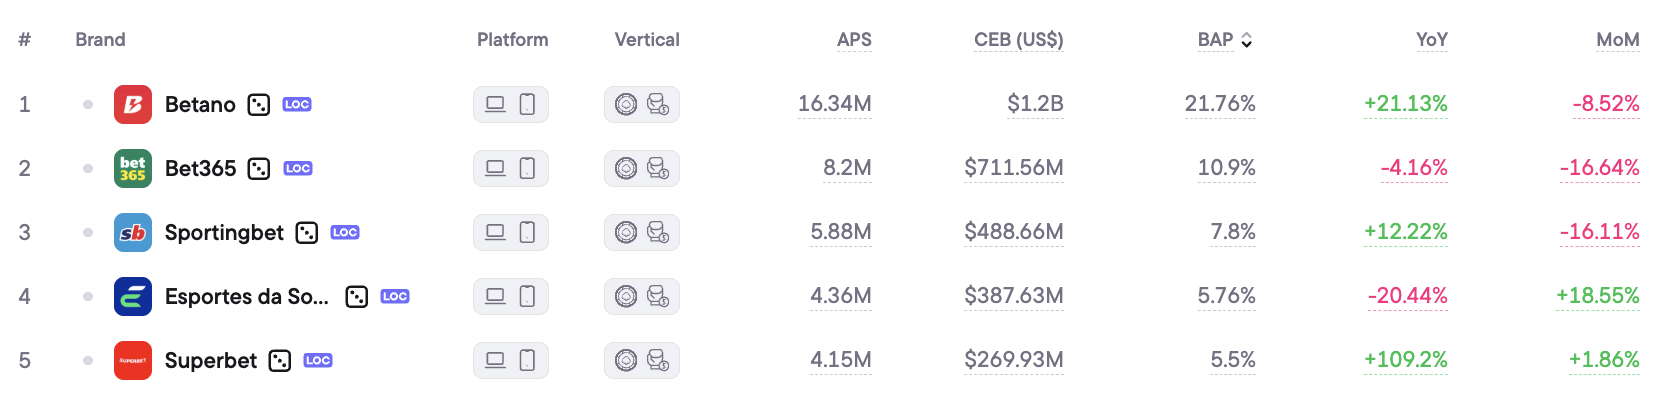Click the CEB (US$) column header

click(1019, 40)
